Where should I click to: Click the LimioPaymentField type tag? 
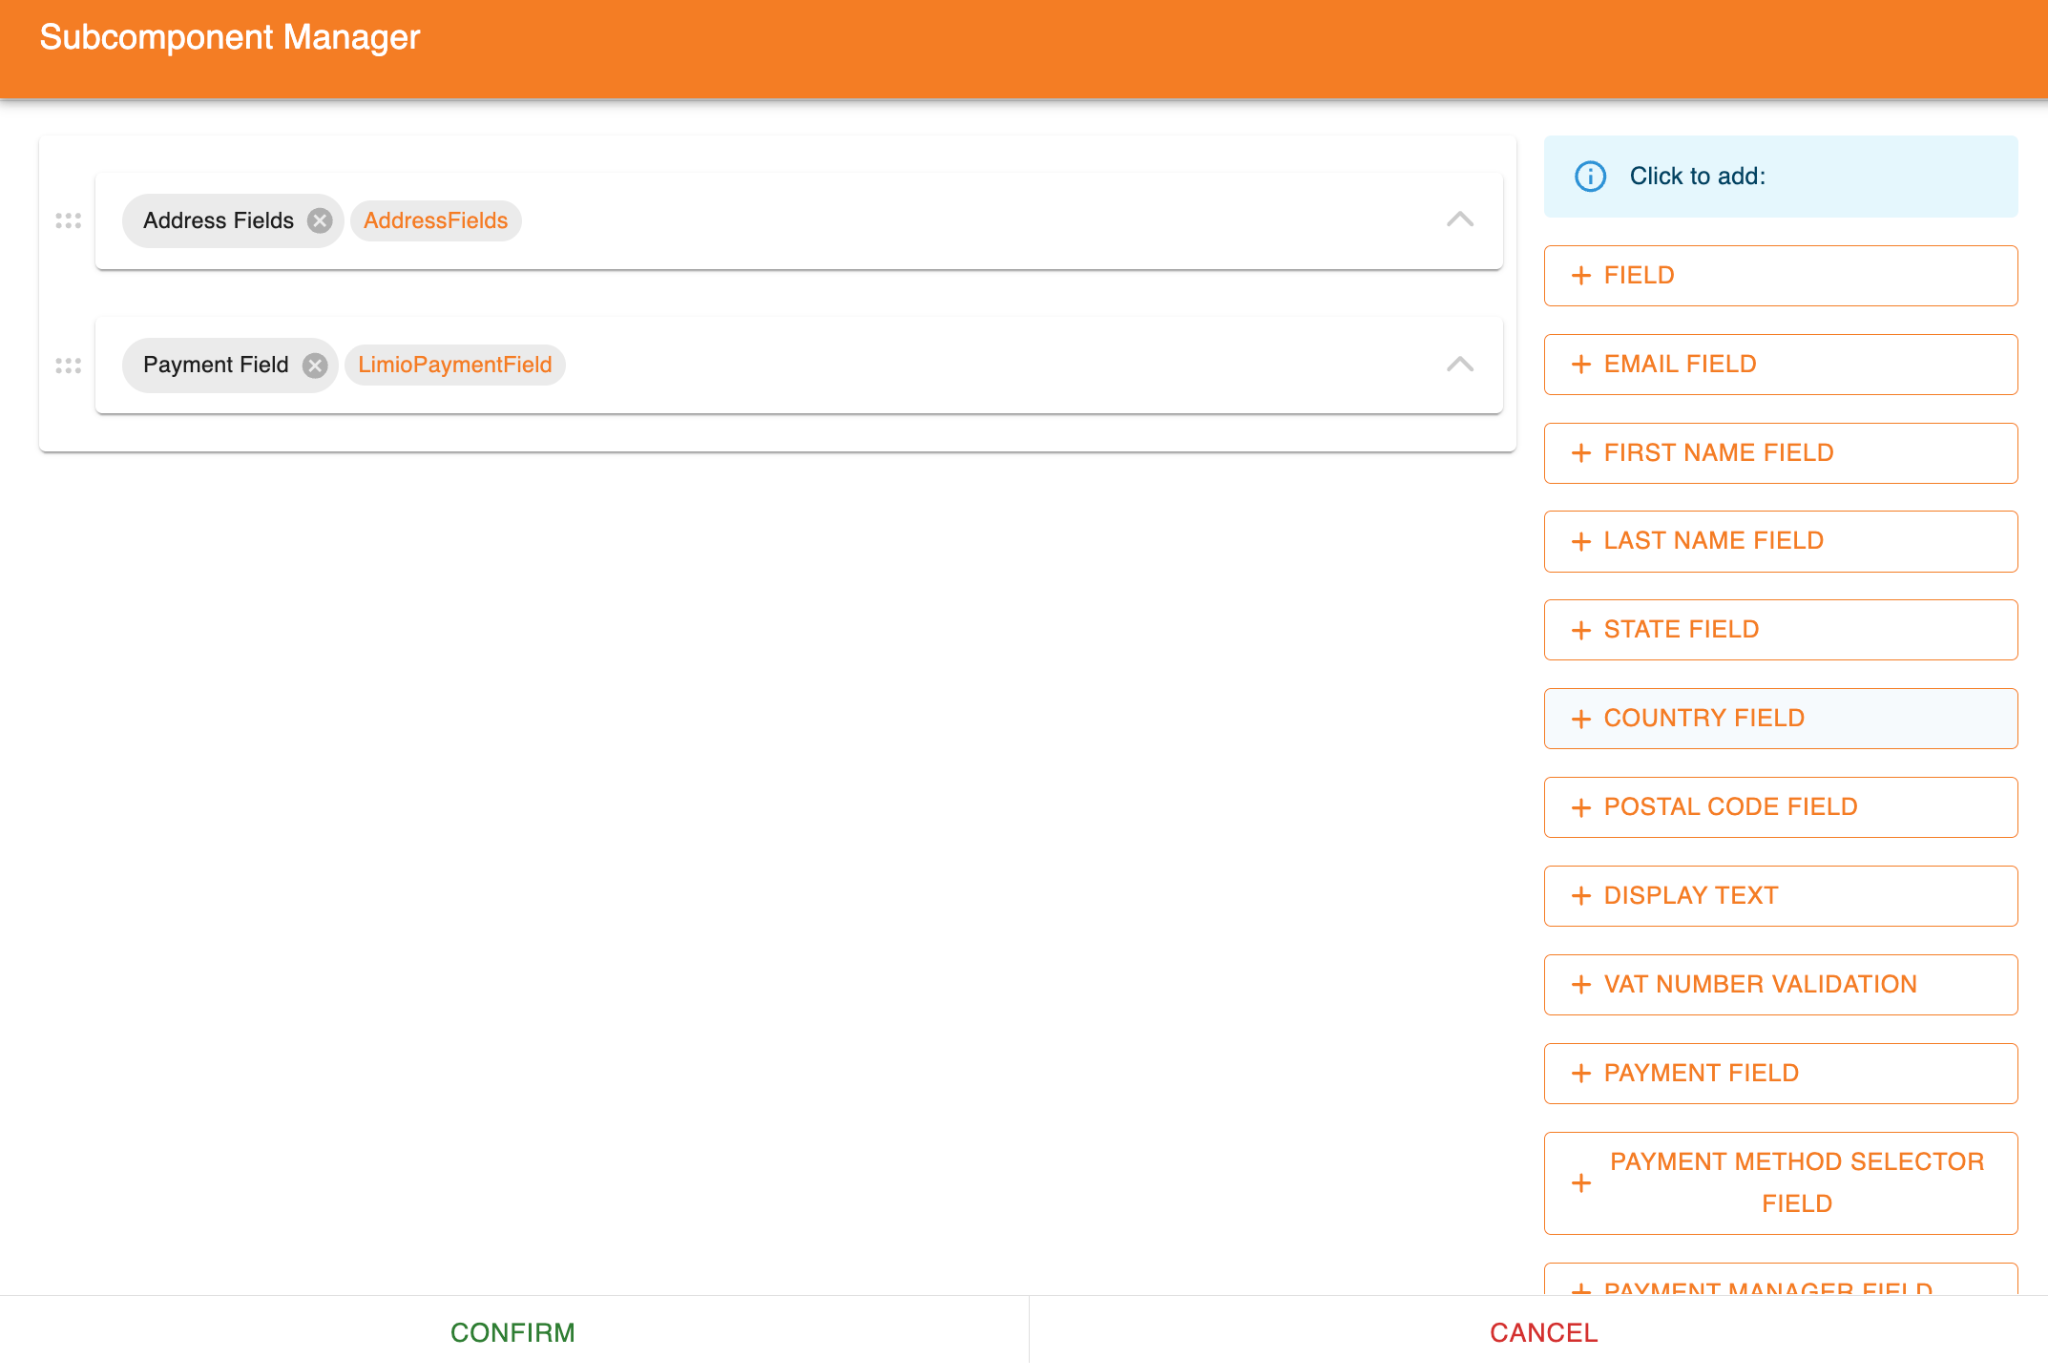[x=455, y=365]
